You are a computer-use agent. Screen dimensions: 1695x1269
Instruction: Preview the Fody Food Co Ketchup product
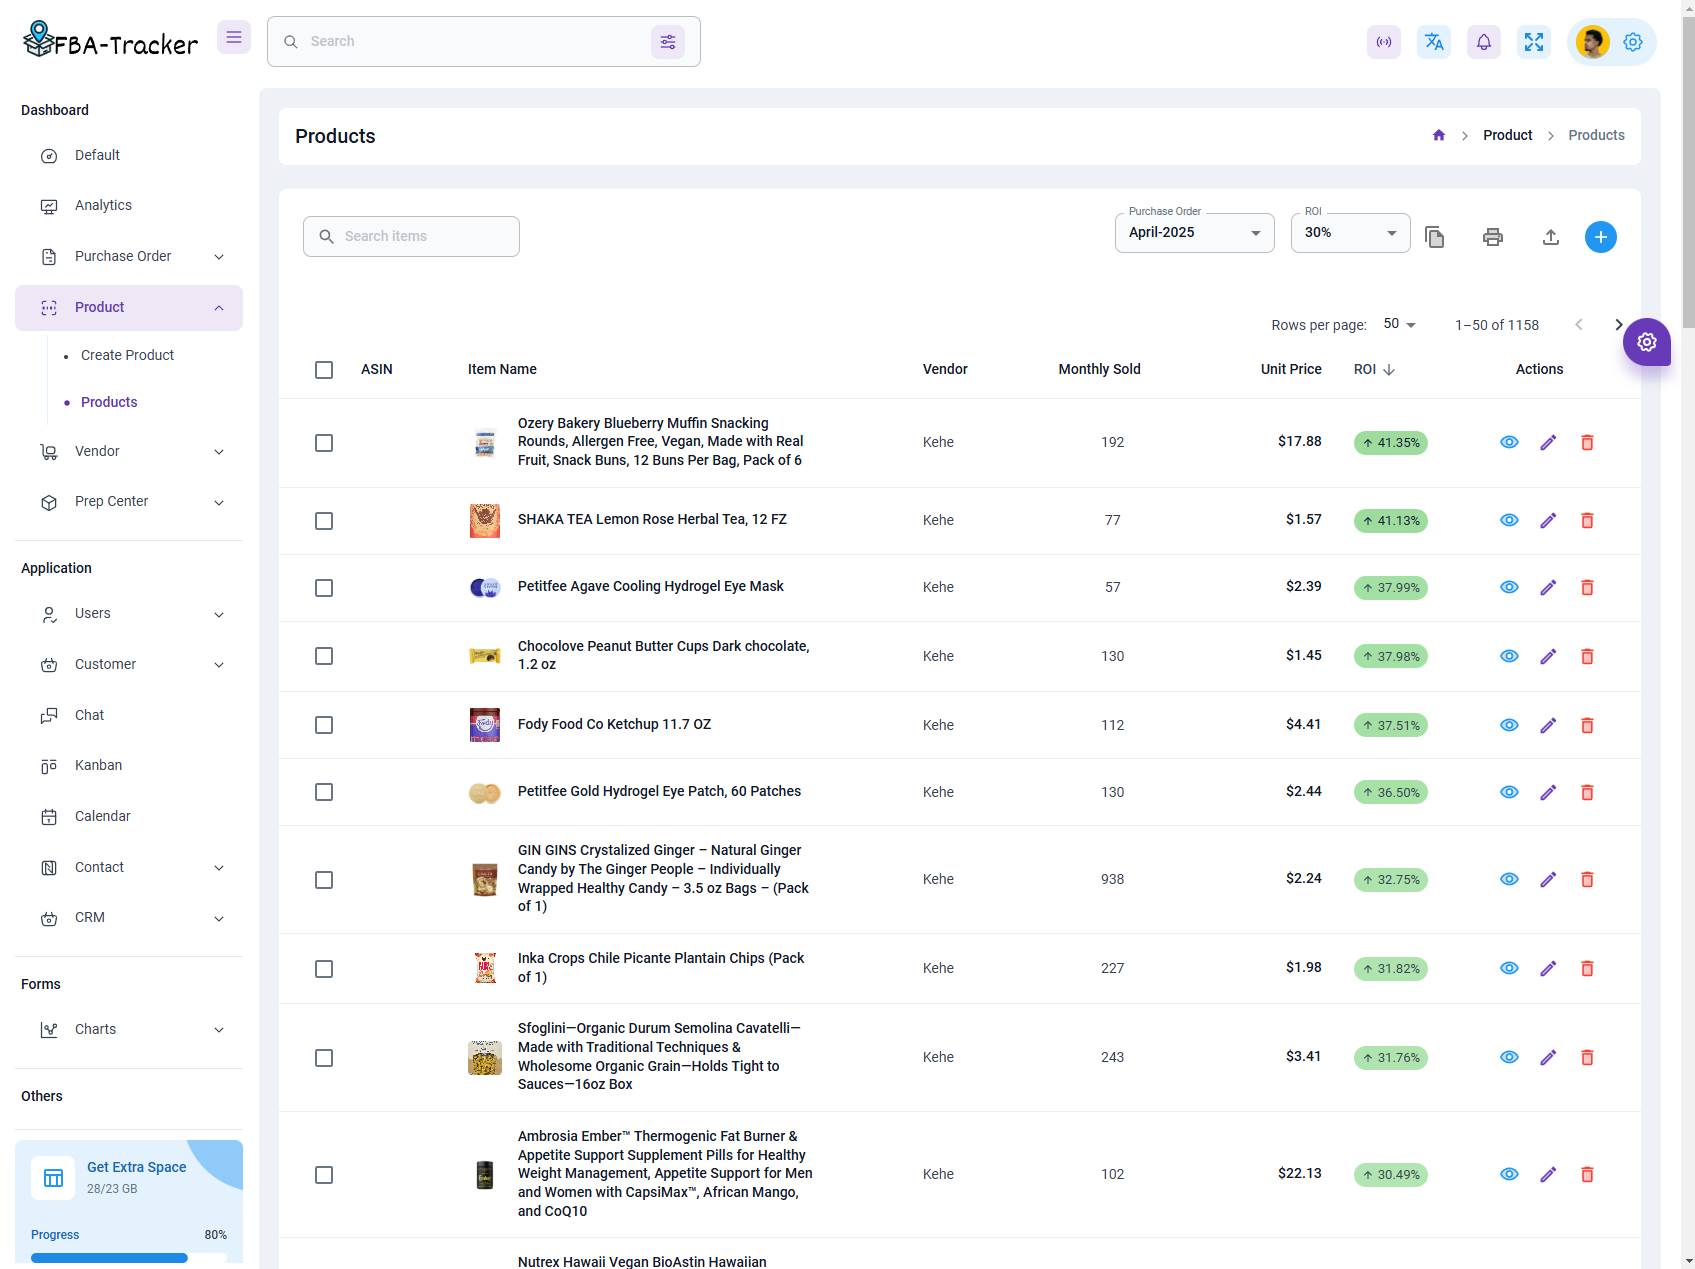click(1509, 725)
